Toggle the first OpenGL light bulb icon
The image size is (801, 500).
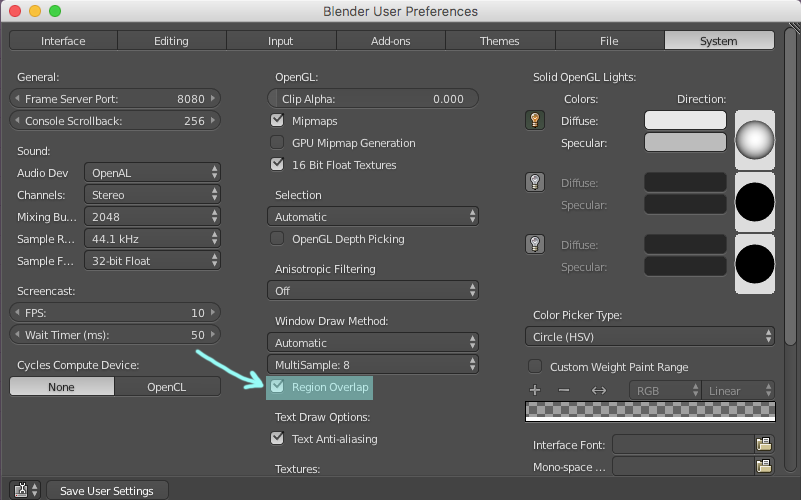(535, 121)
